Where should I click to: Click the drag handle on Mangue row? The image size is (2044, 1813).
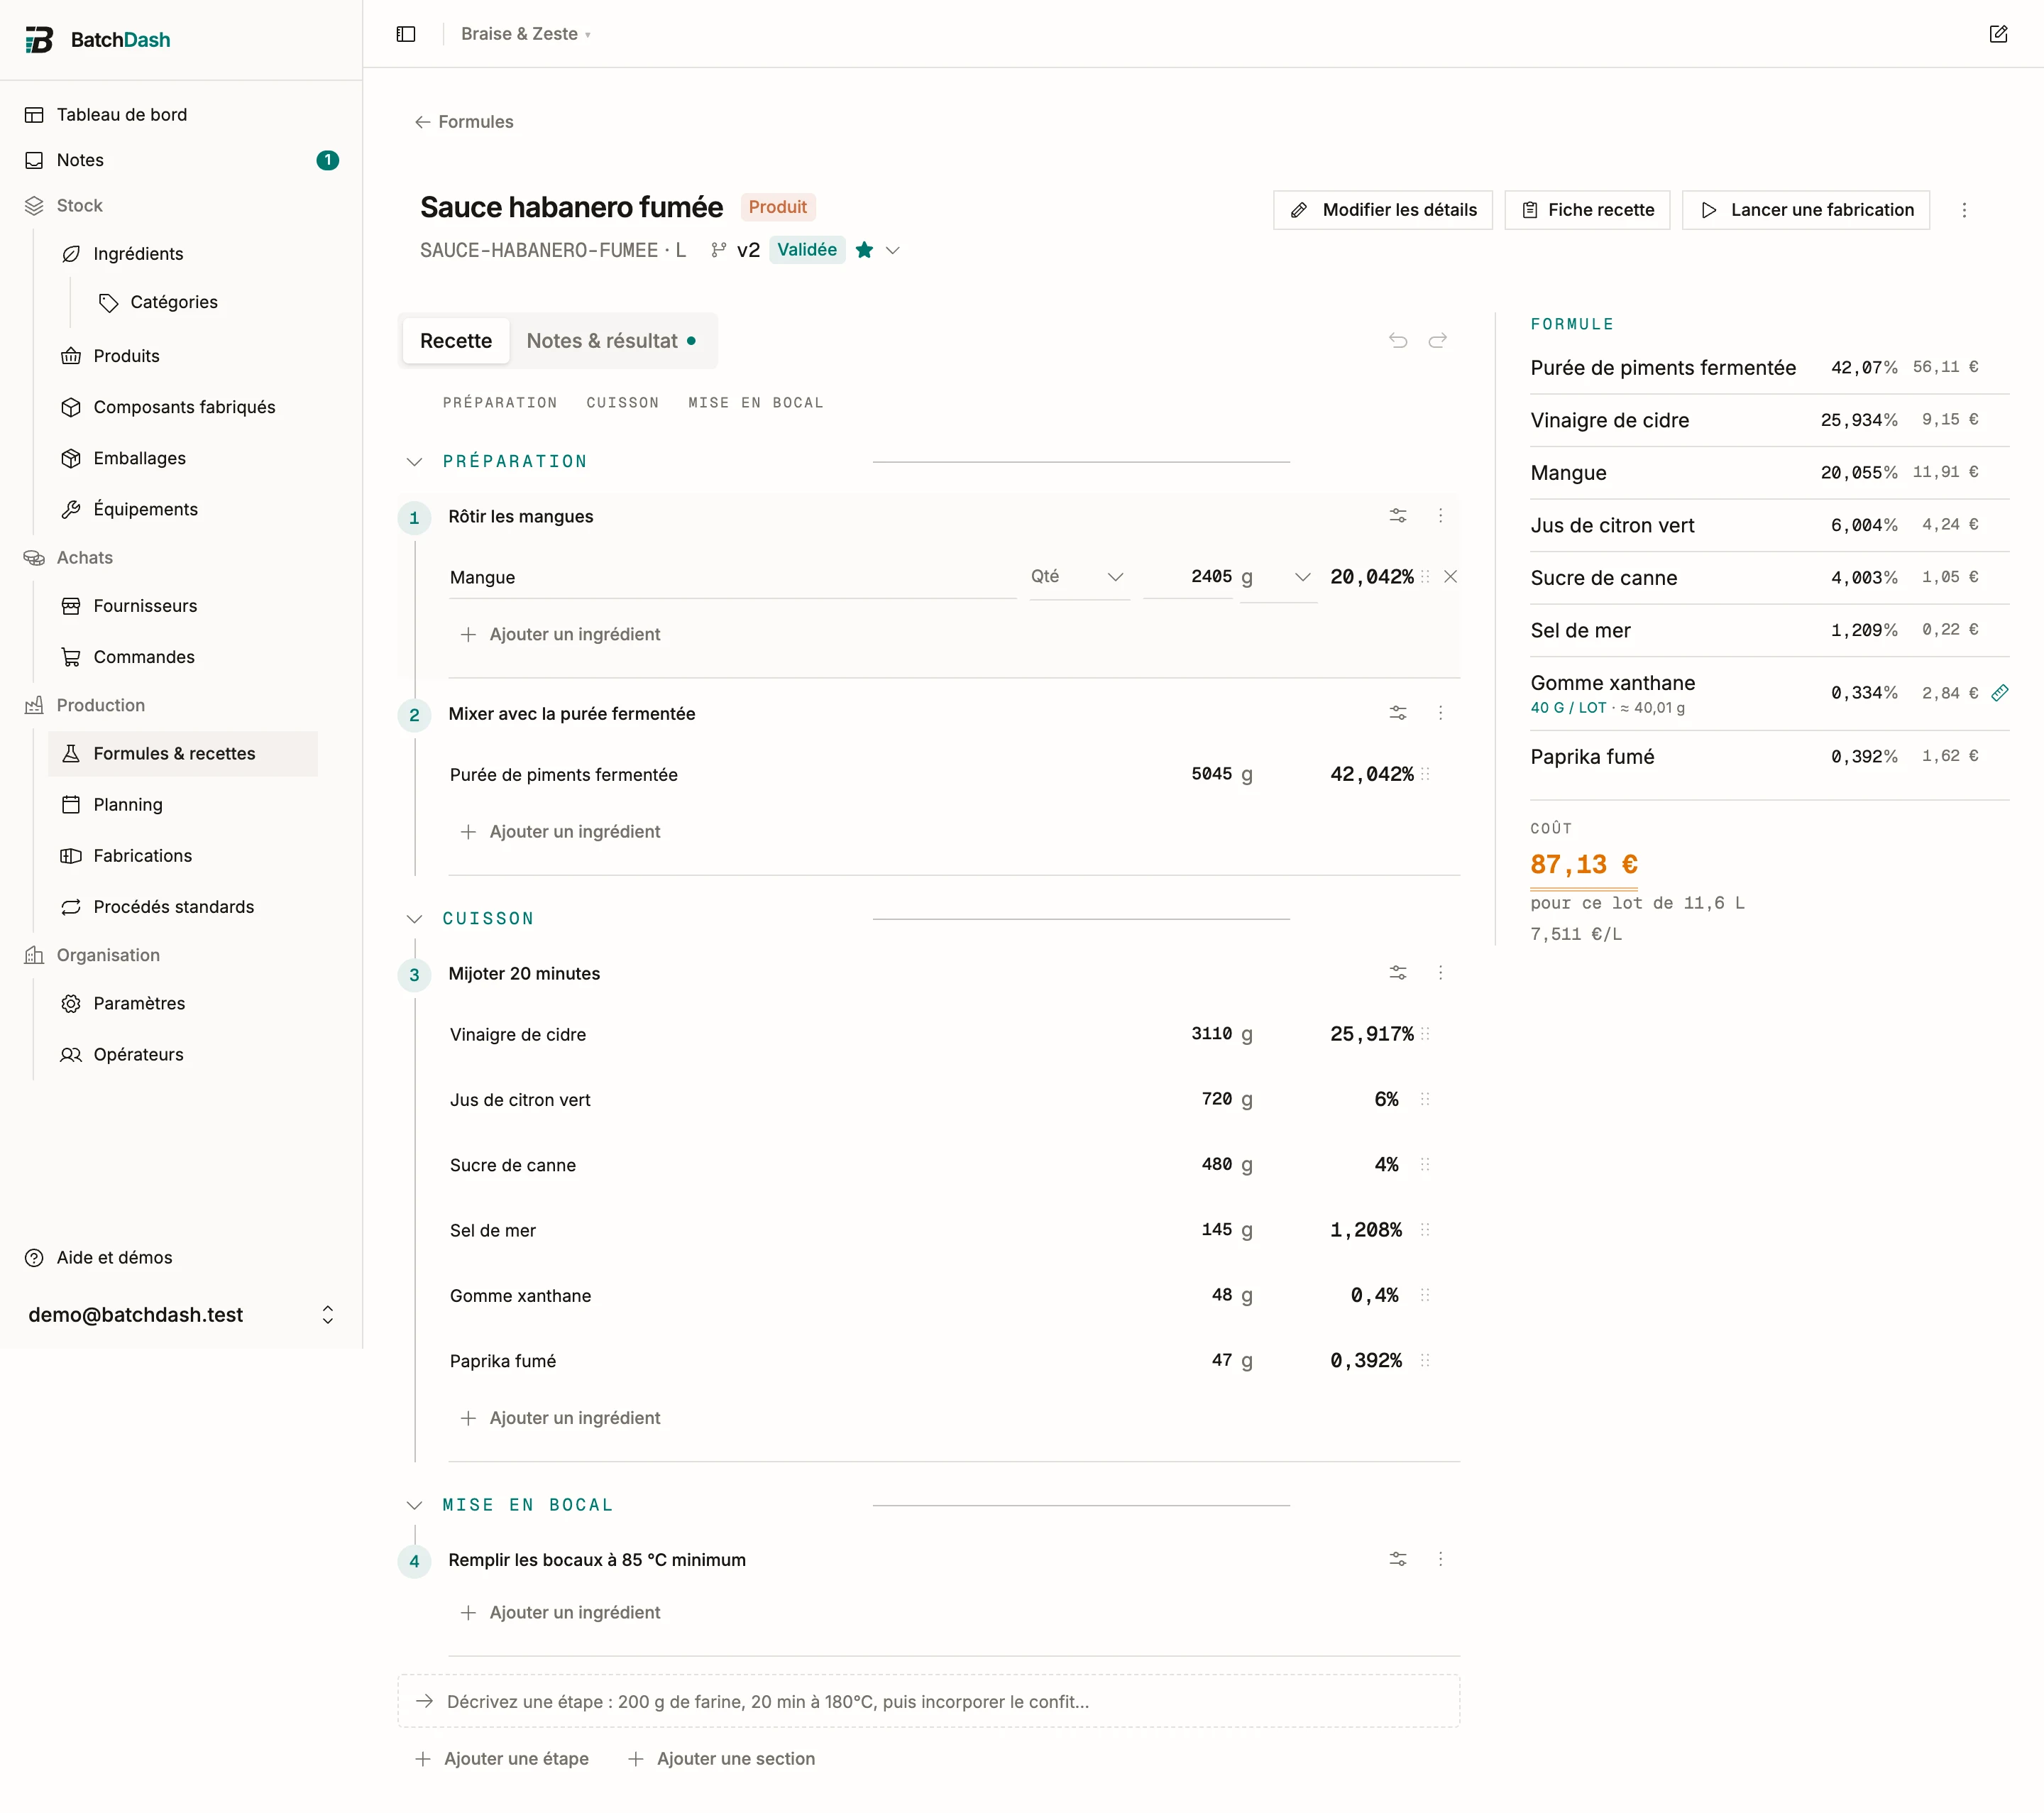[1425, 577]
